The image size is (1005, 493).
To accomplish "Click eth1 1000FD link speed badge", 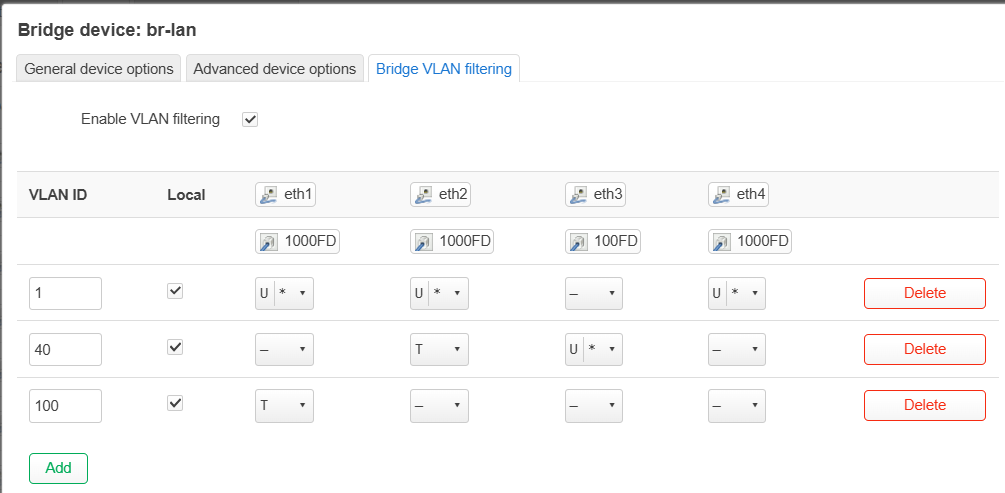I will click(296, 241).
